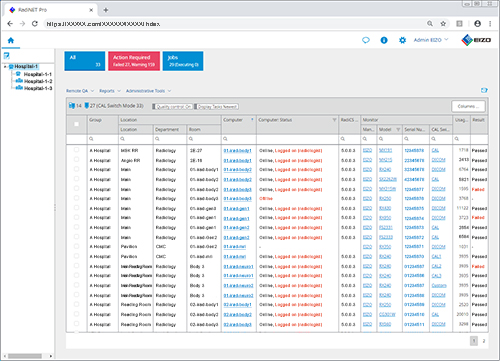Screen dimensions: 500x361
Task: Open the Custom CAL Switch mode link
Action: pos(439,285)
